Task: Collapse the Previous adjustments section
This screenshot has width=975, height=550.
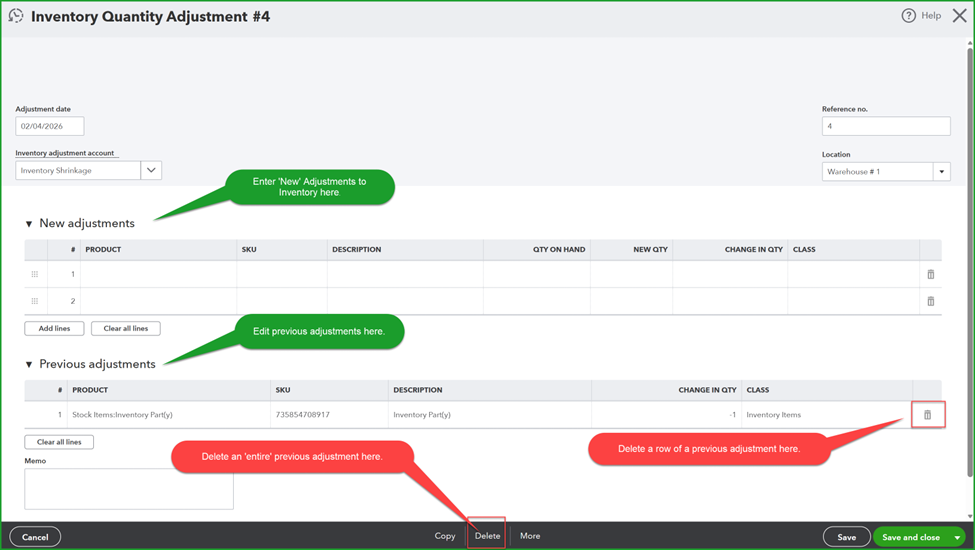Action: 29,364
